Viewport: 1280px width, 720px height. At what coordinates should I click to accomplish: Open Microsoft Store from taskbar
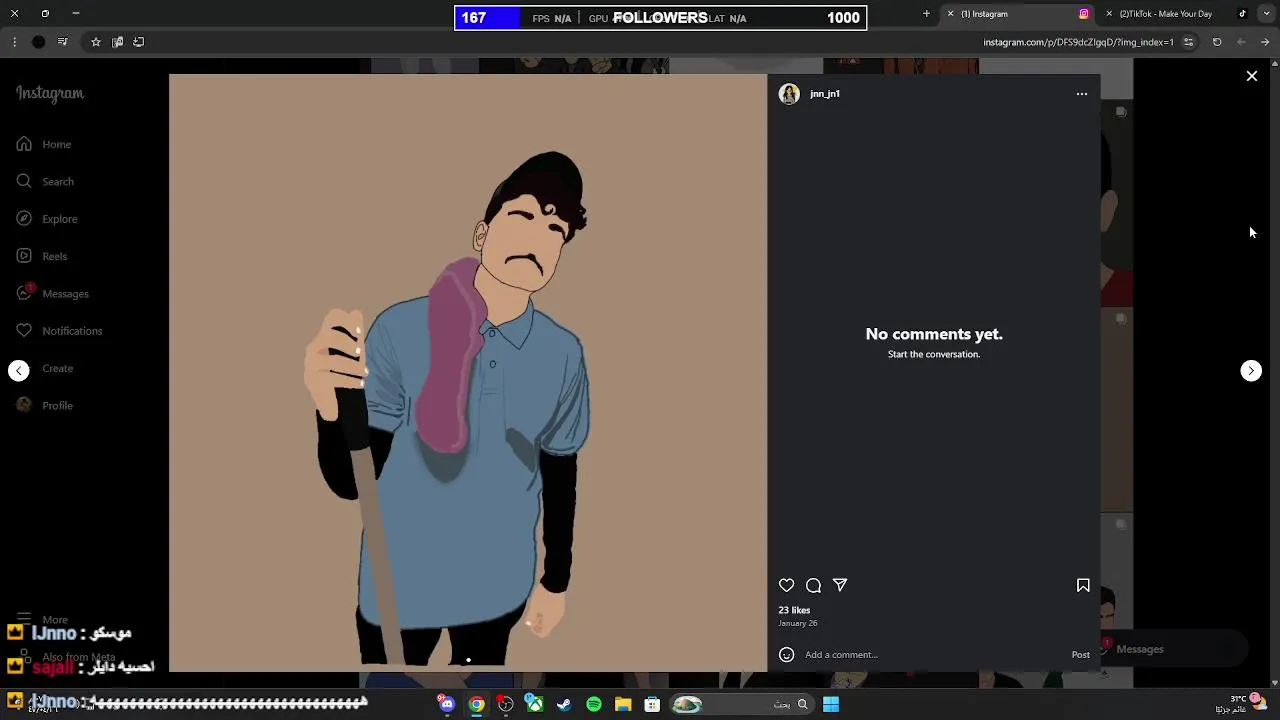tap(652, 705)
